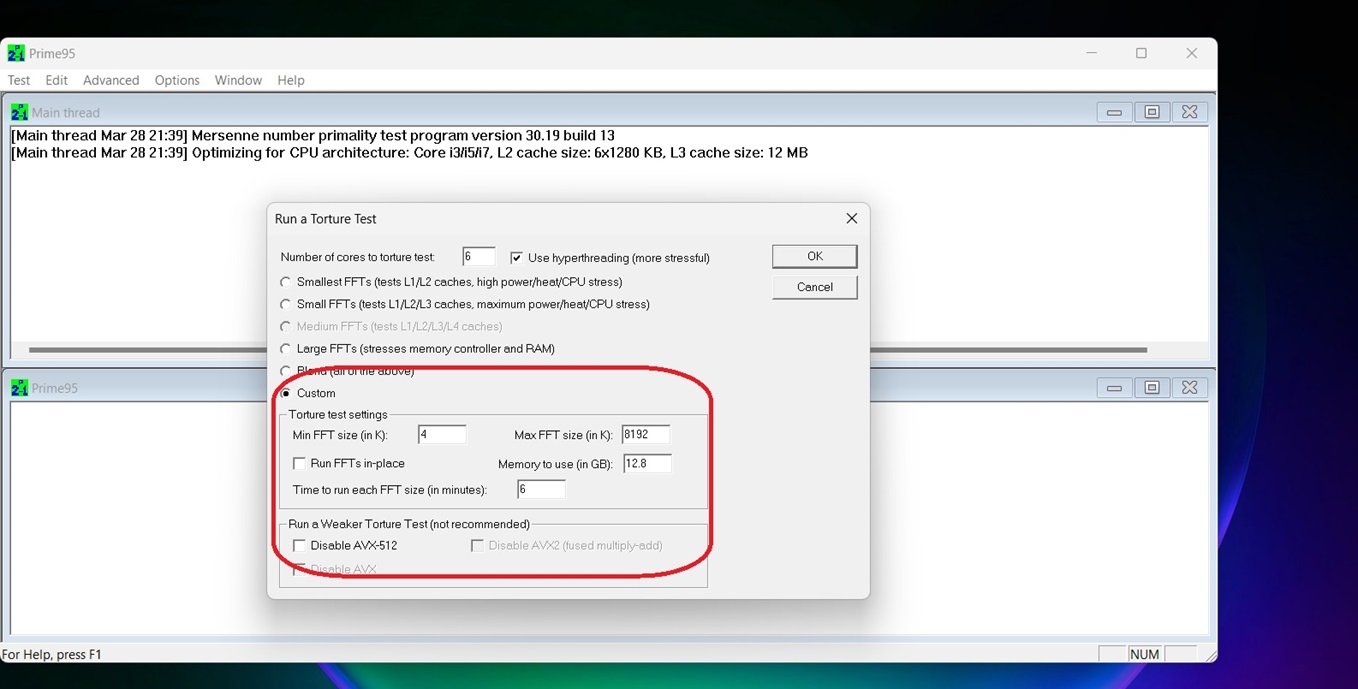Select the Blend radio option
This screenshot has width=1358, height=689.
click(x=286, y=371)
